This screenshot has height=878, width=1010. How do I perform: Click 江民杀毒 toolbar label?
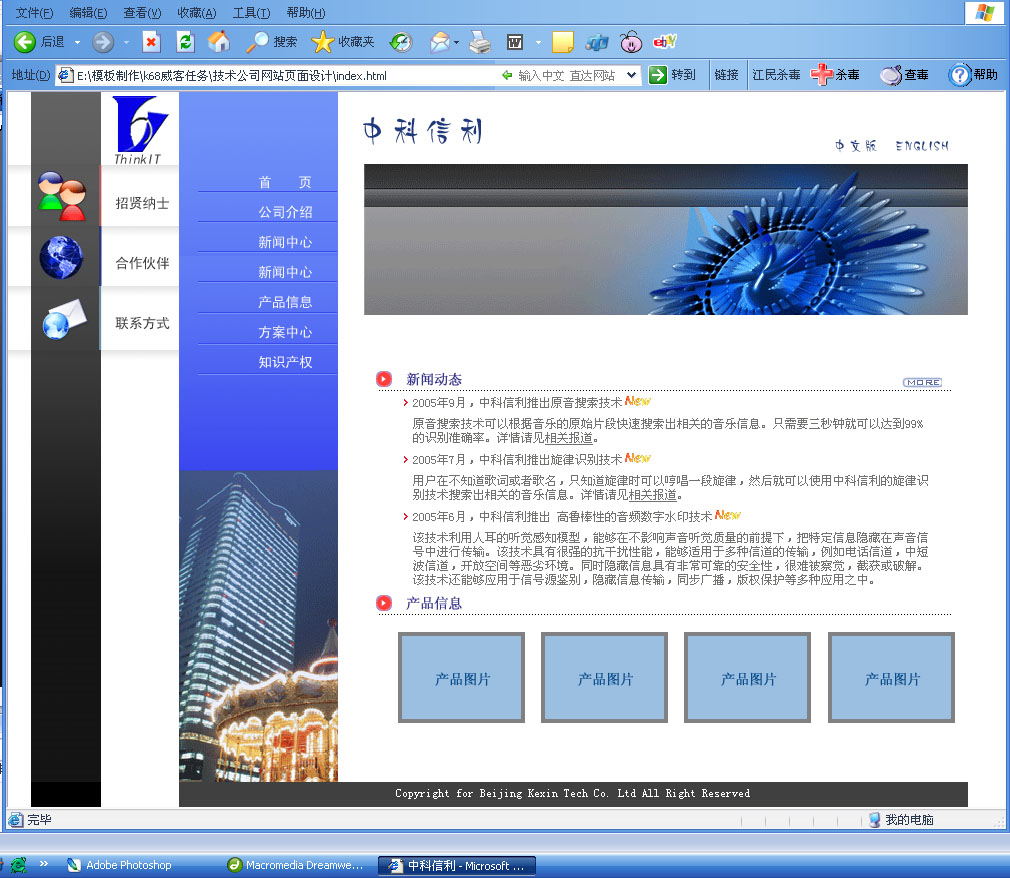coord(776,75)
